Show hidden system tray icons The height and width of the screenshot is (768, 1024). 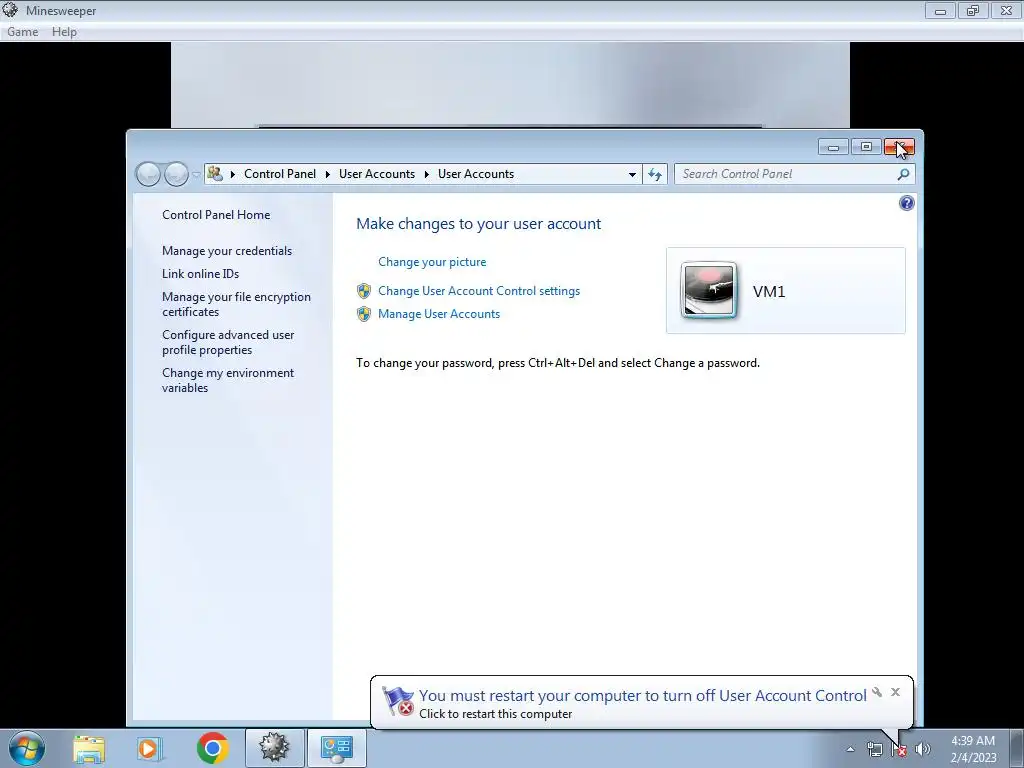[x=850, y=749]
